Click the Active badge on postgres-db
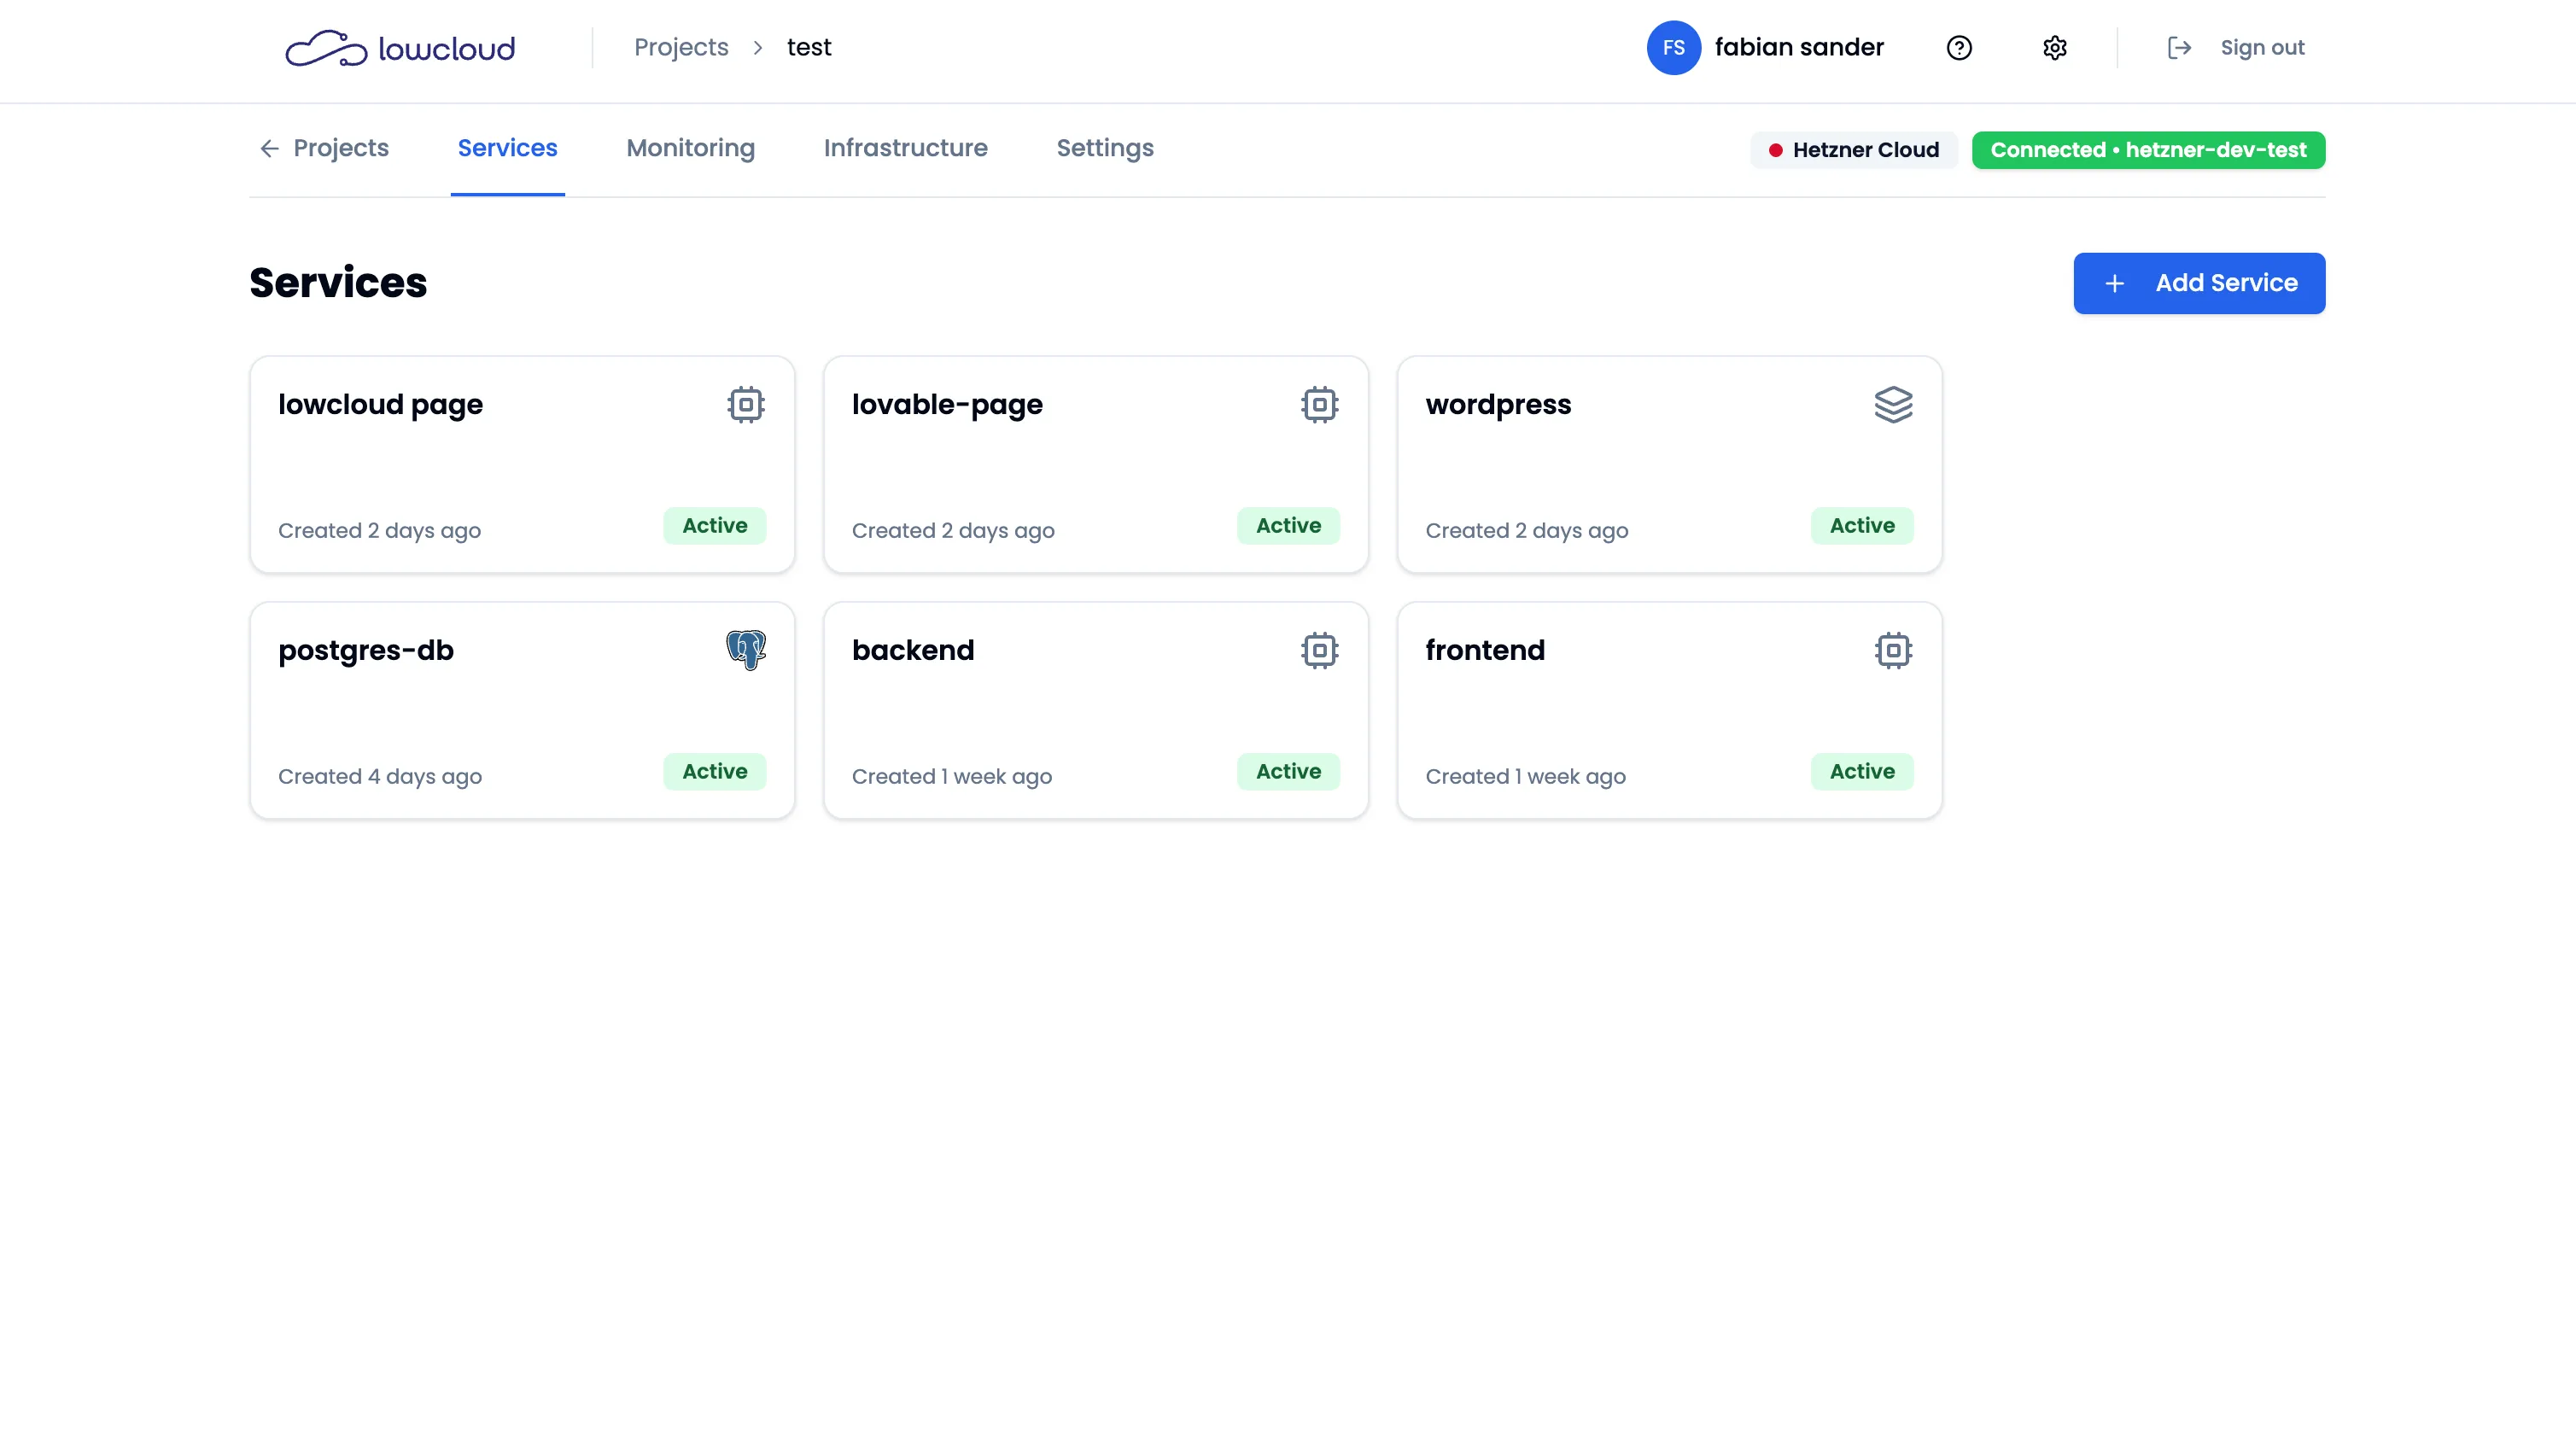Image resolution: width=2576 pixels, height=1436 pixels. point(714,771)
